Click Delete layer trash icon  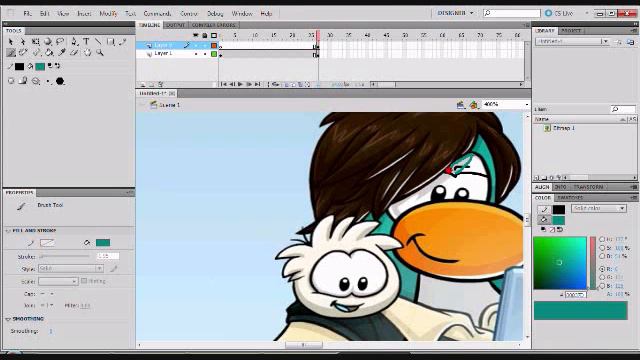(x=160, y=84)
